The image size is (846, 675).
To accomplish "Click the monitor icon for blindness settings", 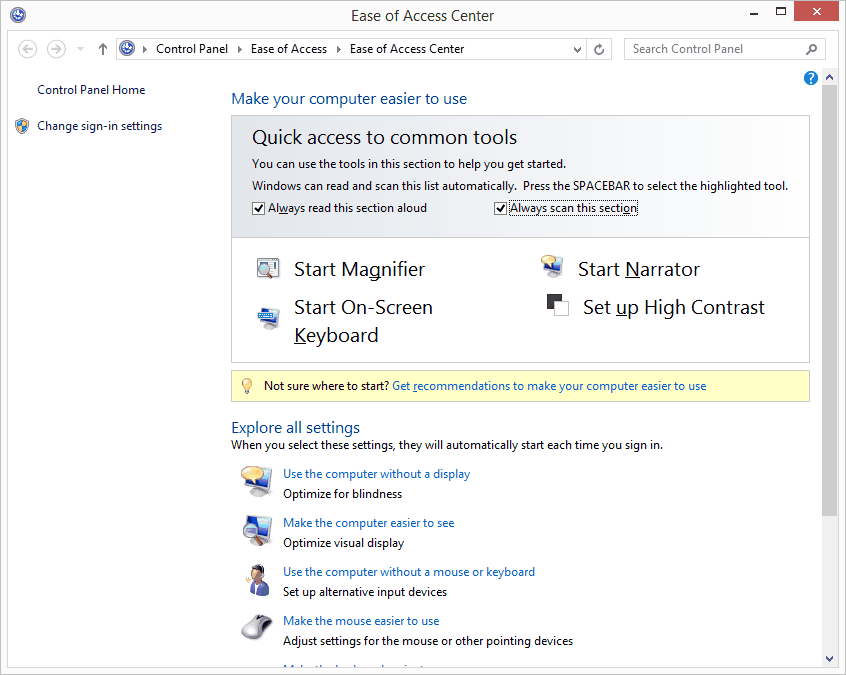I will point(256,481).
